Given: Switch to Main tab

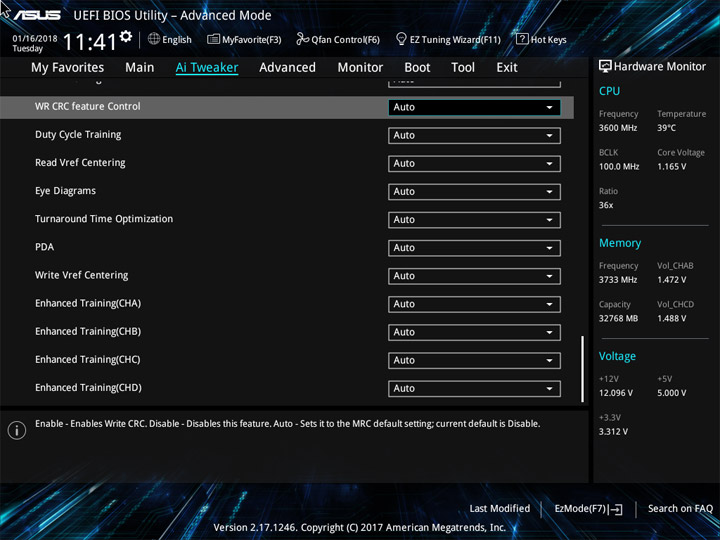Looking at the screenshot, I should click(x=140, y=68).
